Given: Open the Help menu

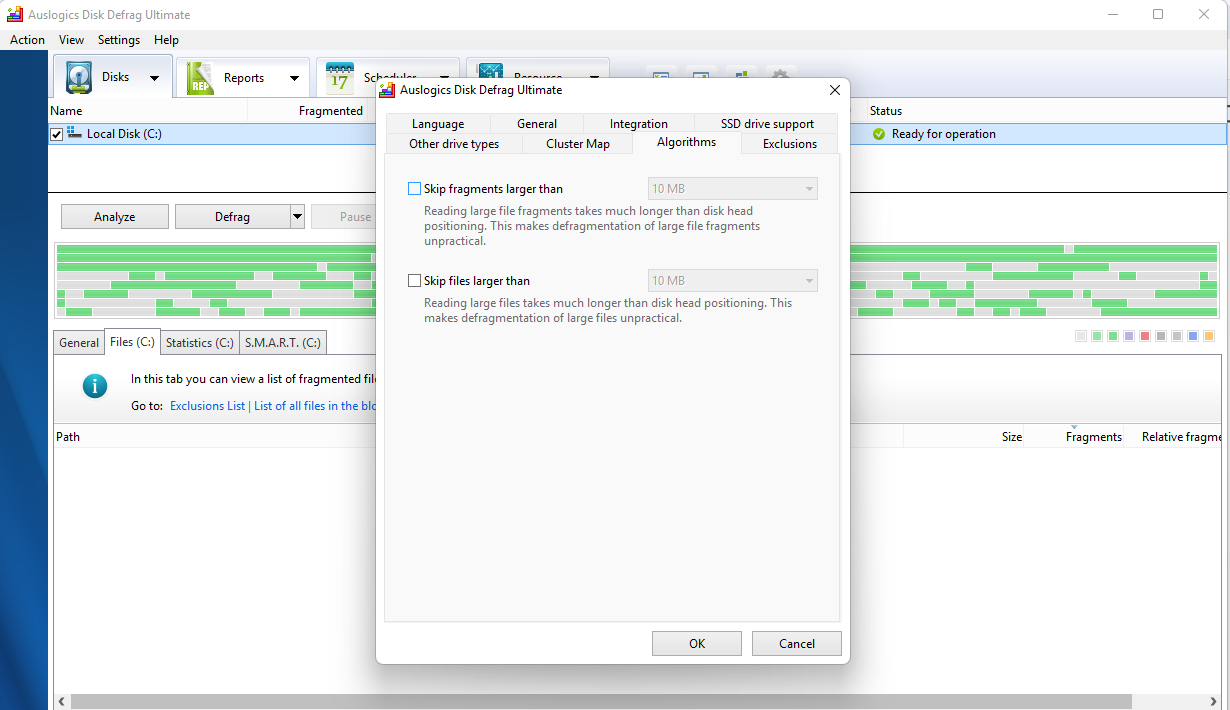Looking at the screenshot, I should click(167, 40).
